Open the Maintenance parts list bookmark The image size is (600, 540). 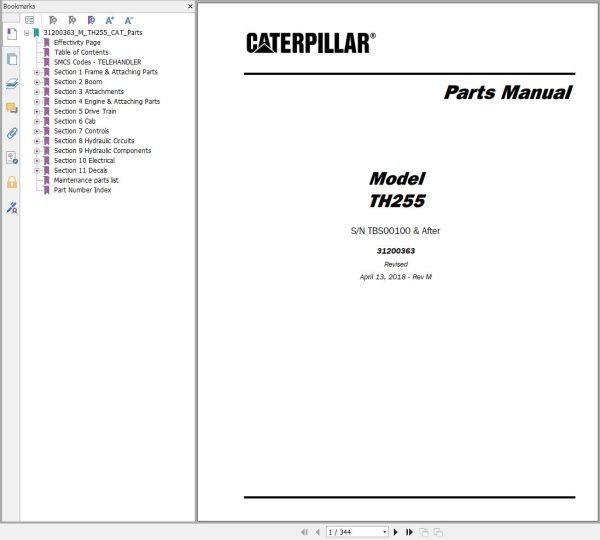click(86, 180)
